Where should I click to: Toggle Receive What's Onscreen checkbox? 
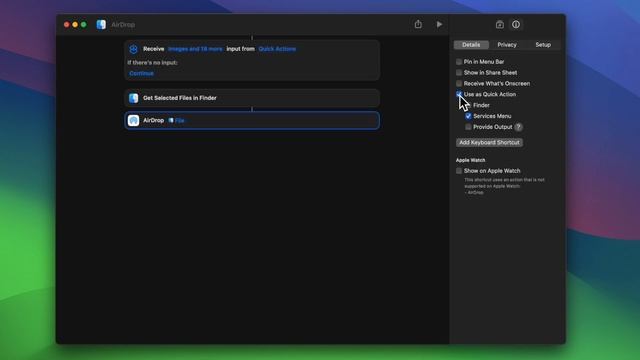(459, 83)
